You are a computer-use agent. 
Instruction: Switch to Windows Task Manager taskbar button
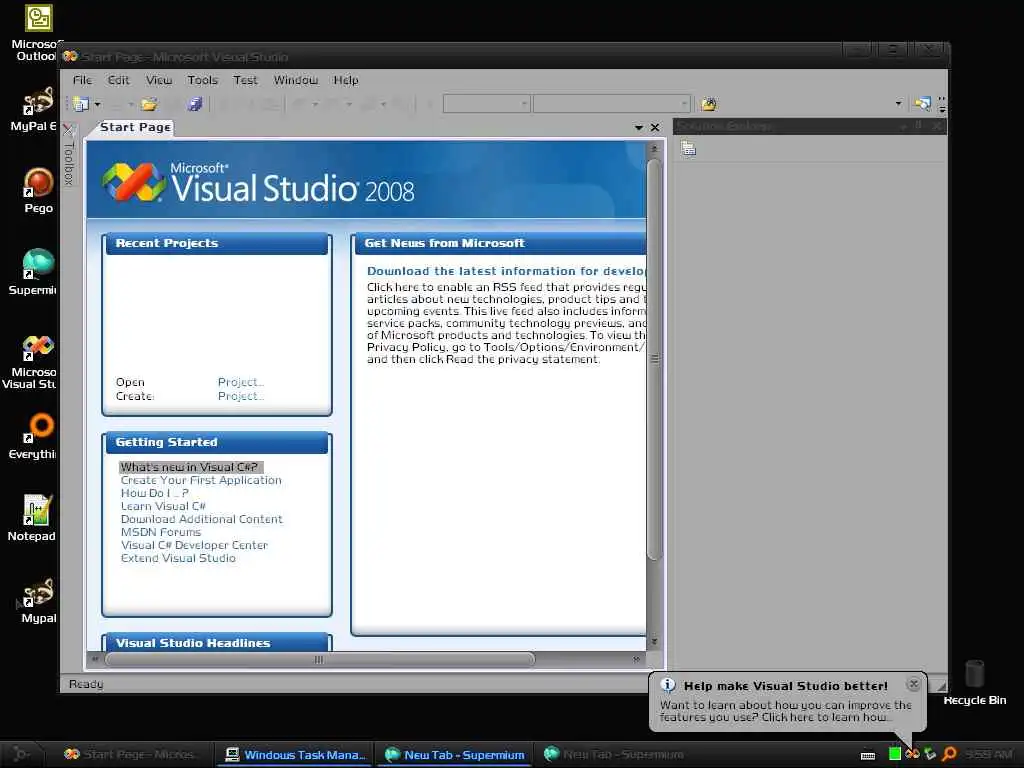[294, 754]
